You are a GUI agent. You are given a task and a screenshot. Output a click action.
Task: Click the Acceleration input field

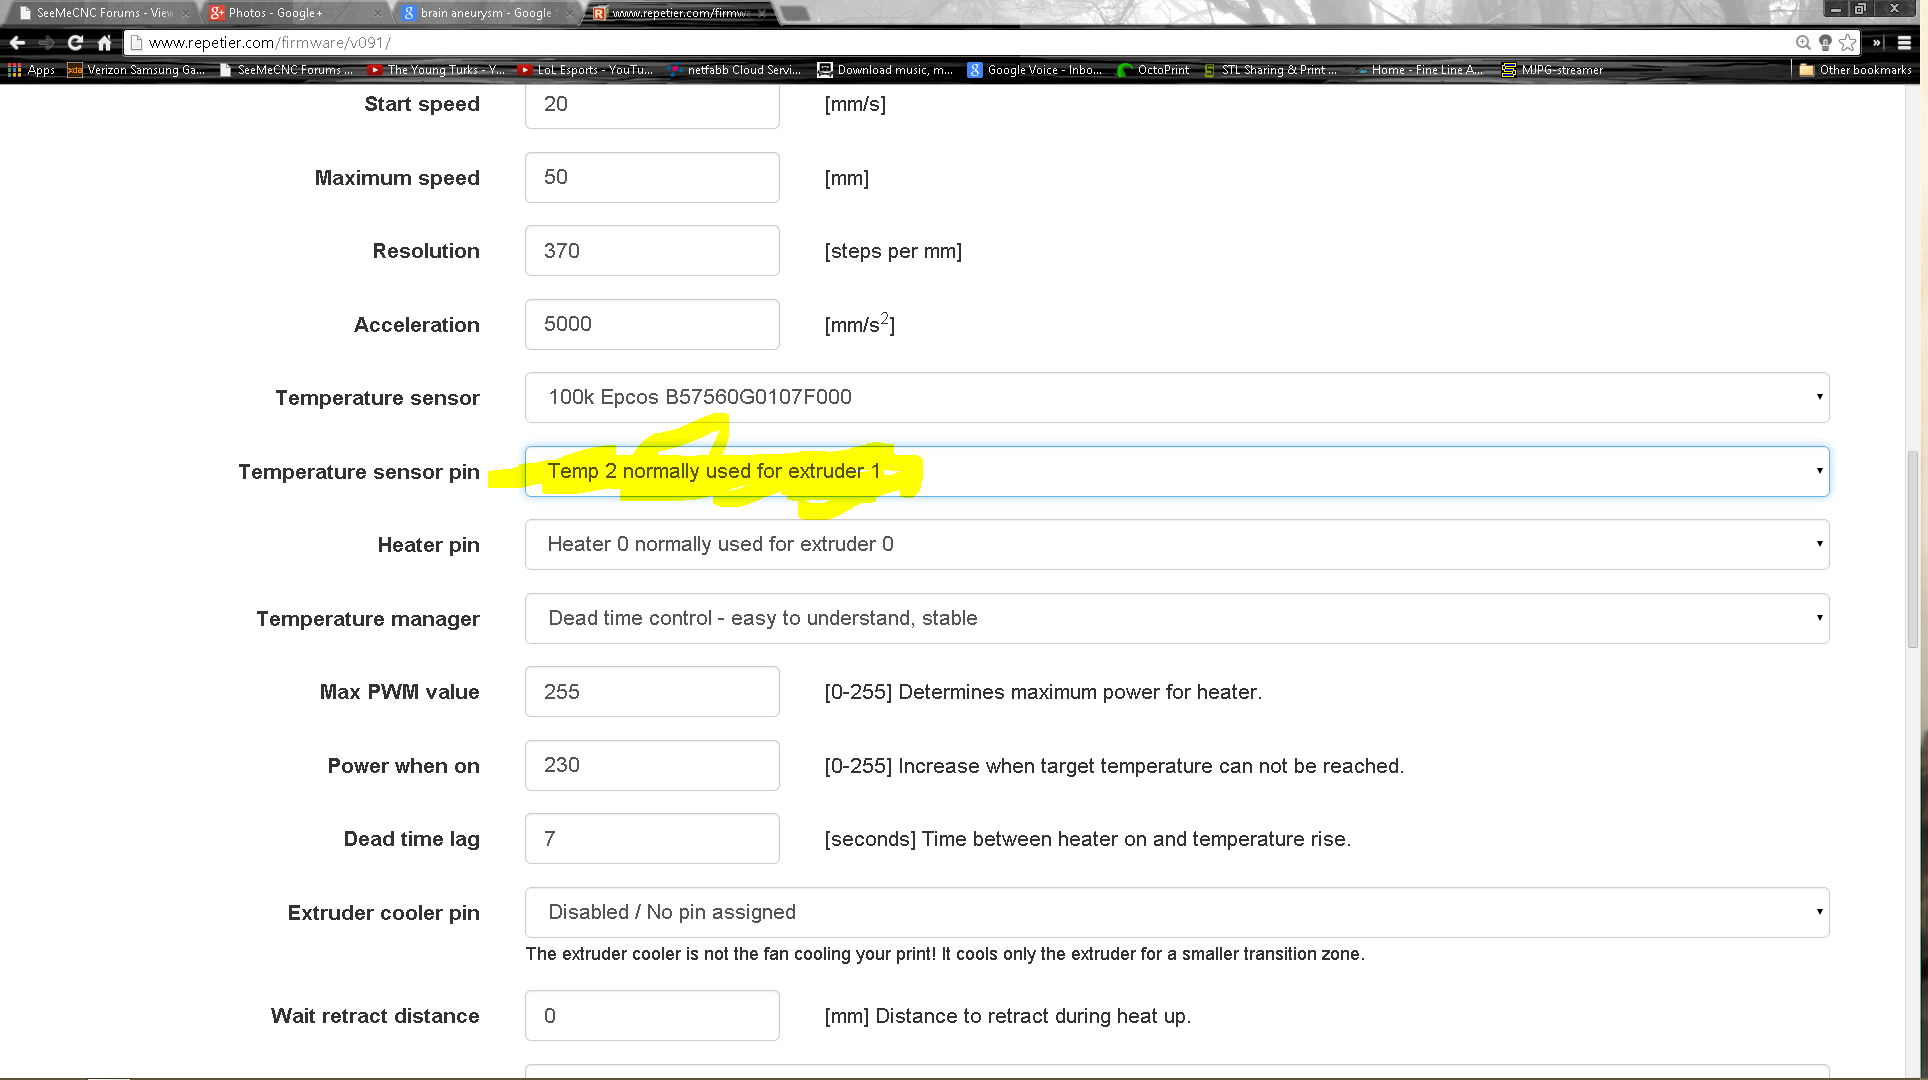pyautogui.click(x=652, y=324)
